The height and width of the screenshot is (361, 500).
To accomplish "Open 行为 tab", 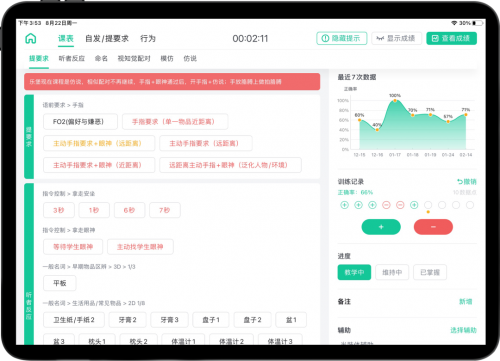I will (148, 38).
